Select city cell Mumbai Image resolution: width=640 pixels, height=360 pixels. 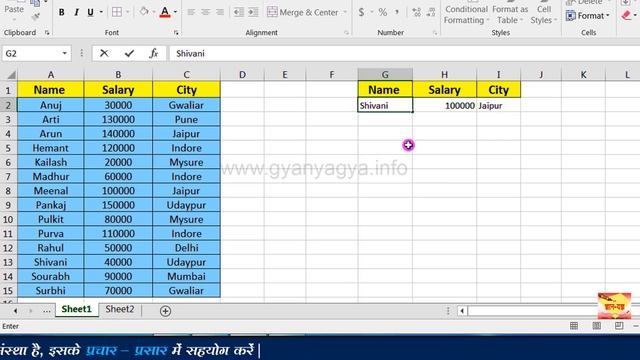click(x=186, y=277)
